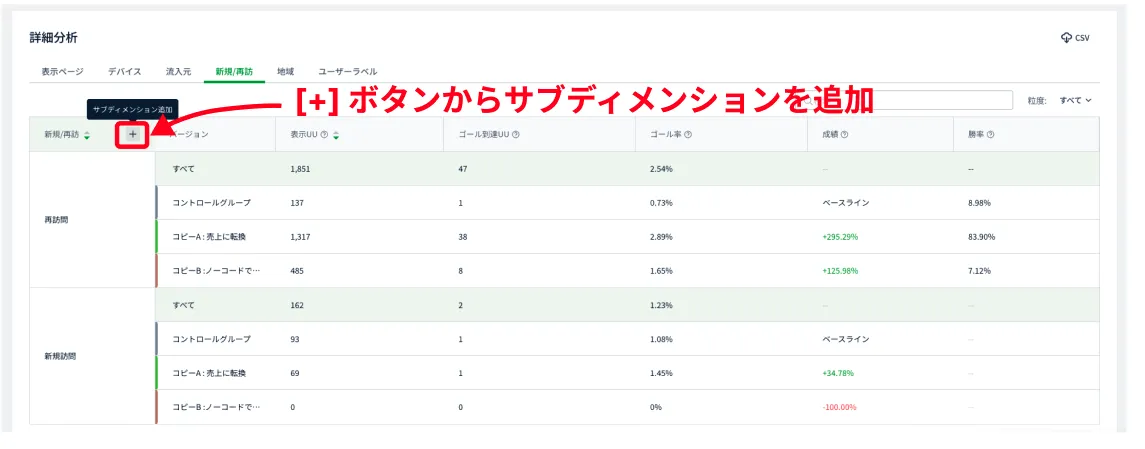The image size is (1145, 449).
Task: Click help icon next to 成績
Action: 845,135
